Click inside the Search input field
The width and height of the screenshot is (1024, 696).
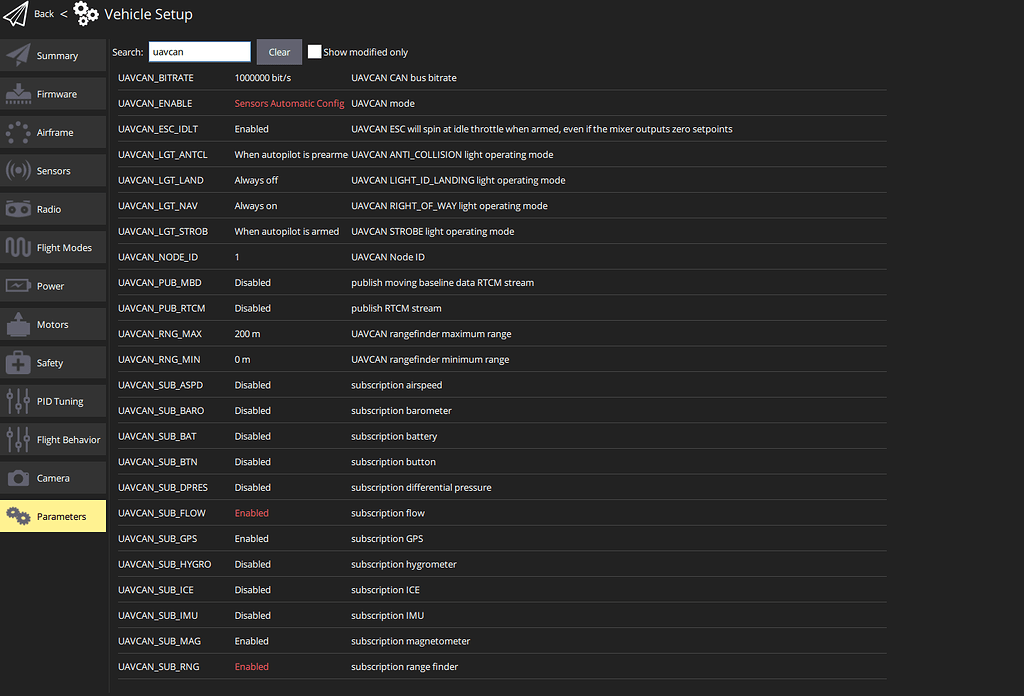[197, 51]
